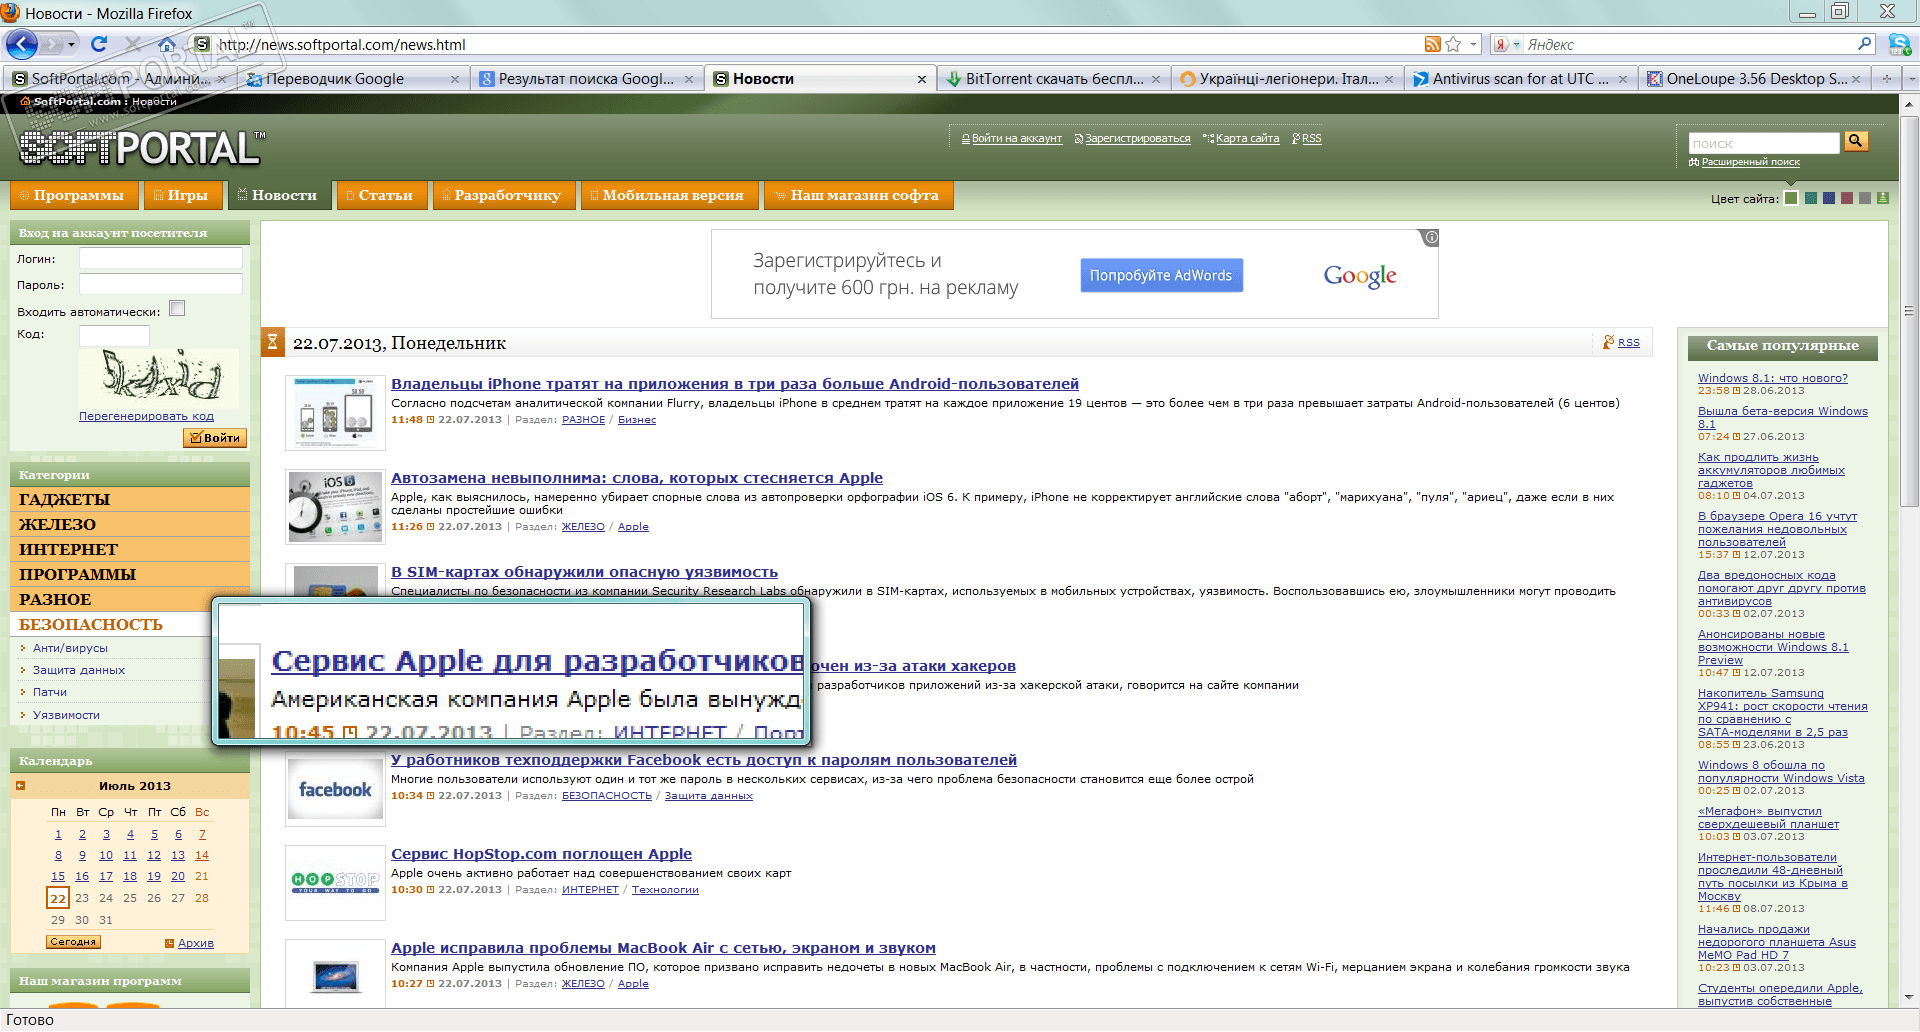
Task: Open the calendar Архив link
Action: (x=195, y=943)
